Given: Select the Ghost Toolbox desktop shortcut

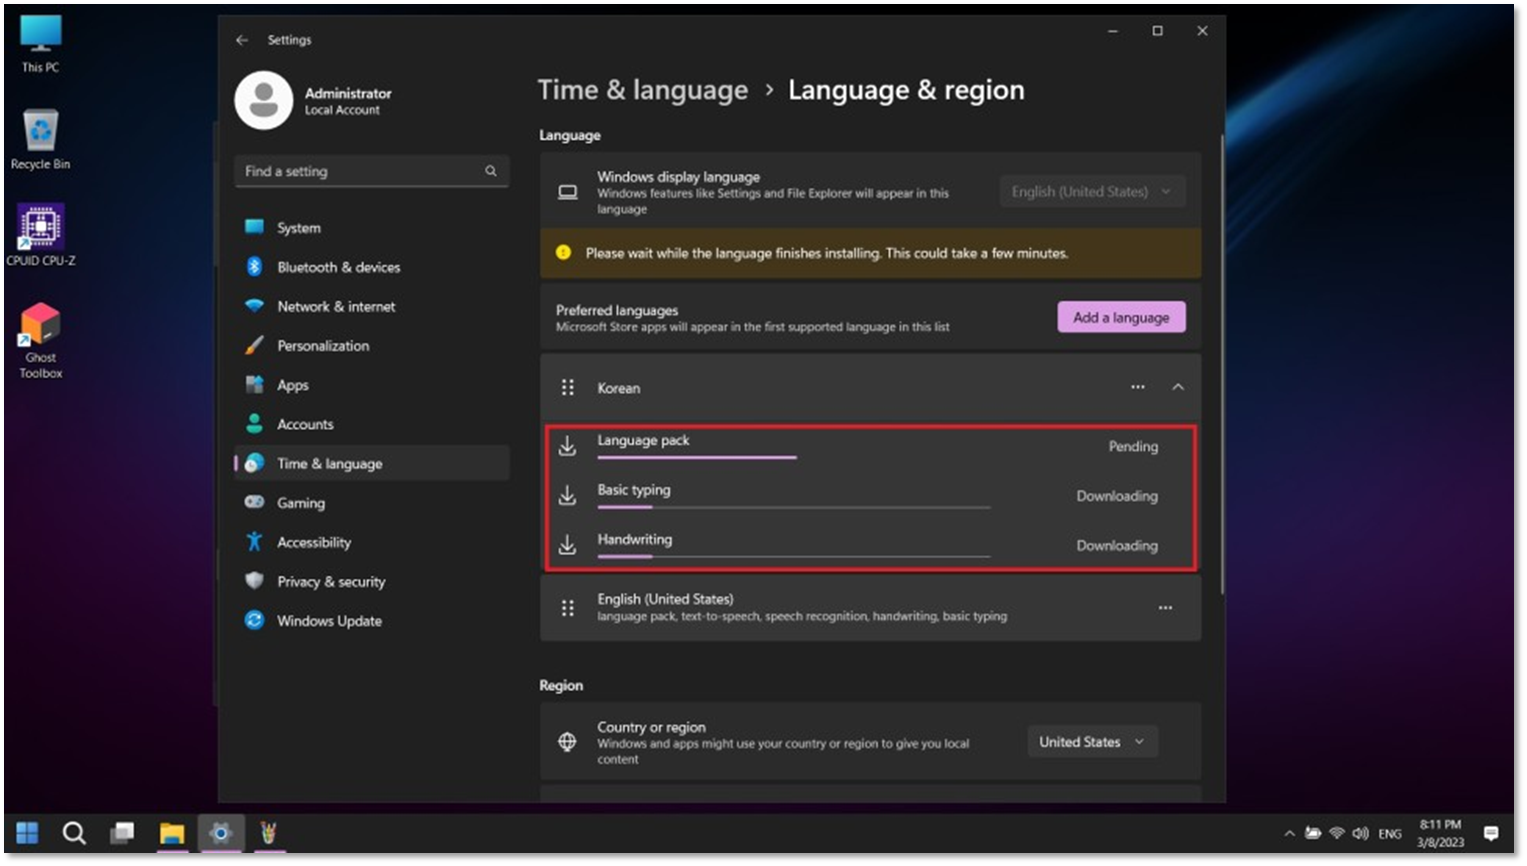Looking at the screenshot, I should coord(41,341).
